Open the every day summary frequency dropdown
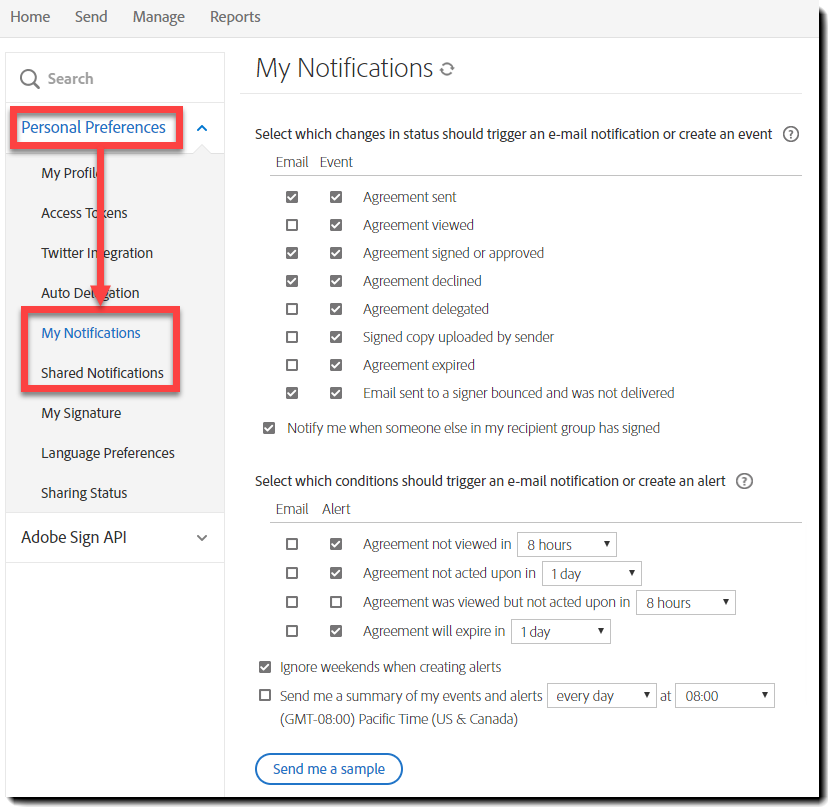828x807 pixels. 601,695
